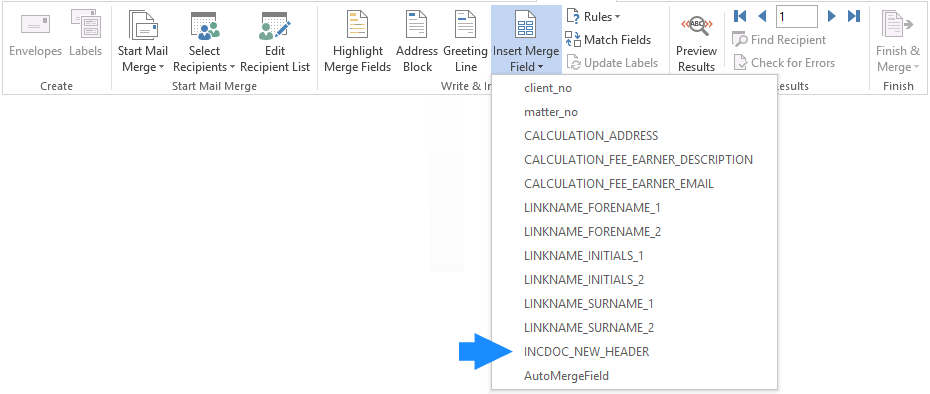
Task: Insert a Greeting Line
Action: click(466, 42)
